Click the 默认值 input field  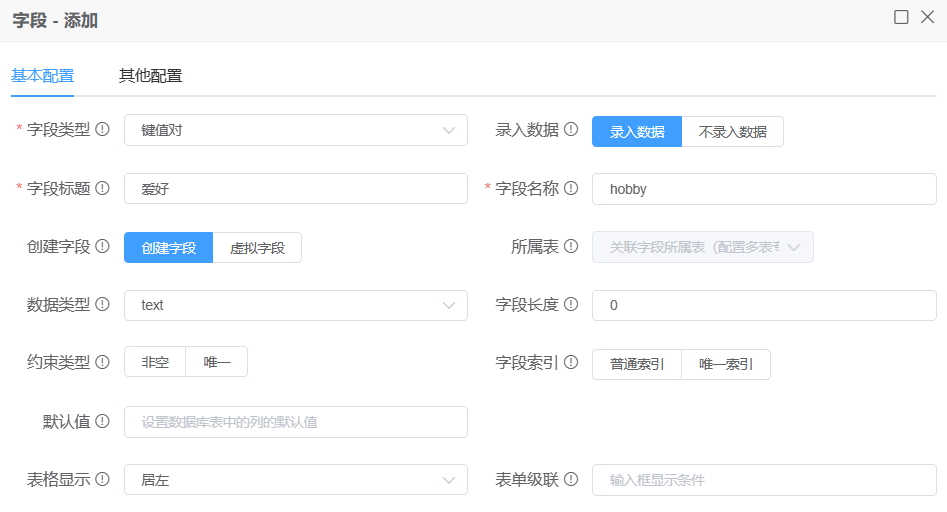295,422
